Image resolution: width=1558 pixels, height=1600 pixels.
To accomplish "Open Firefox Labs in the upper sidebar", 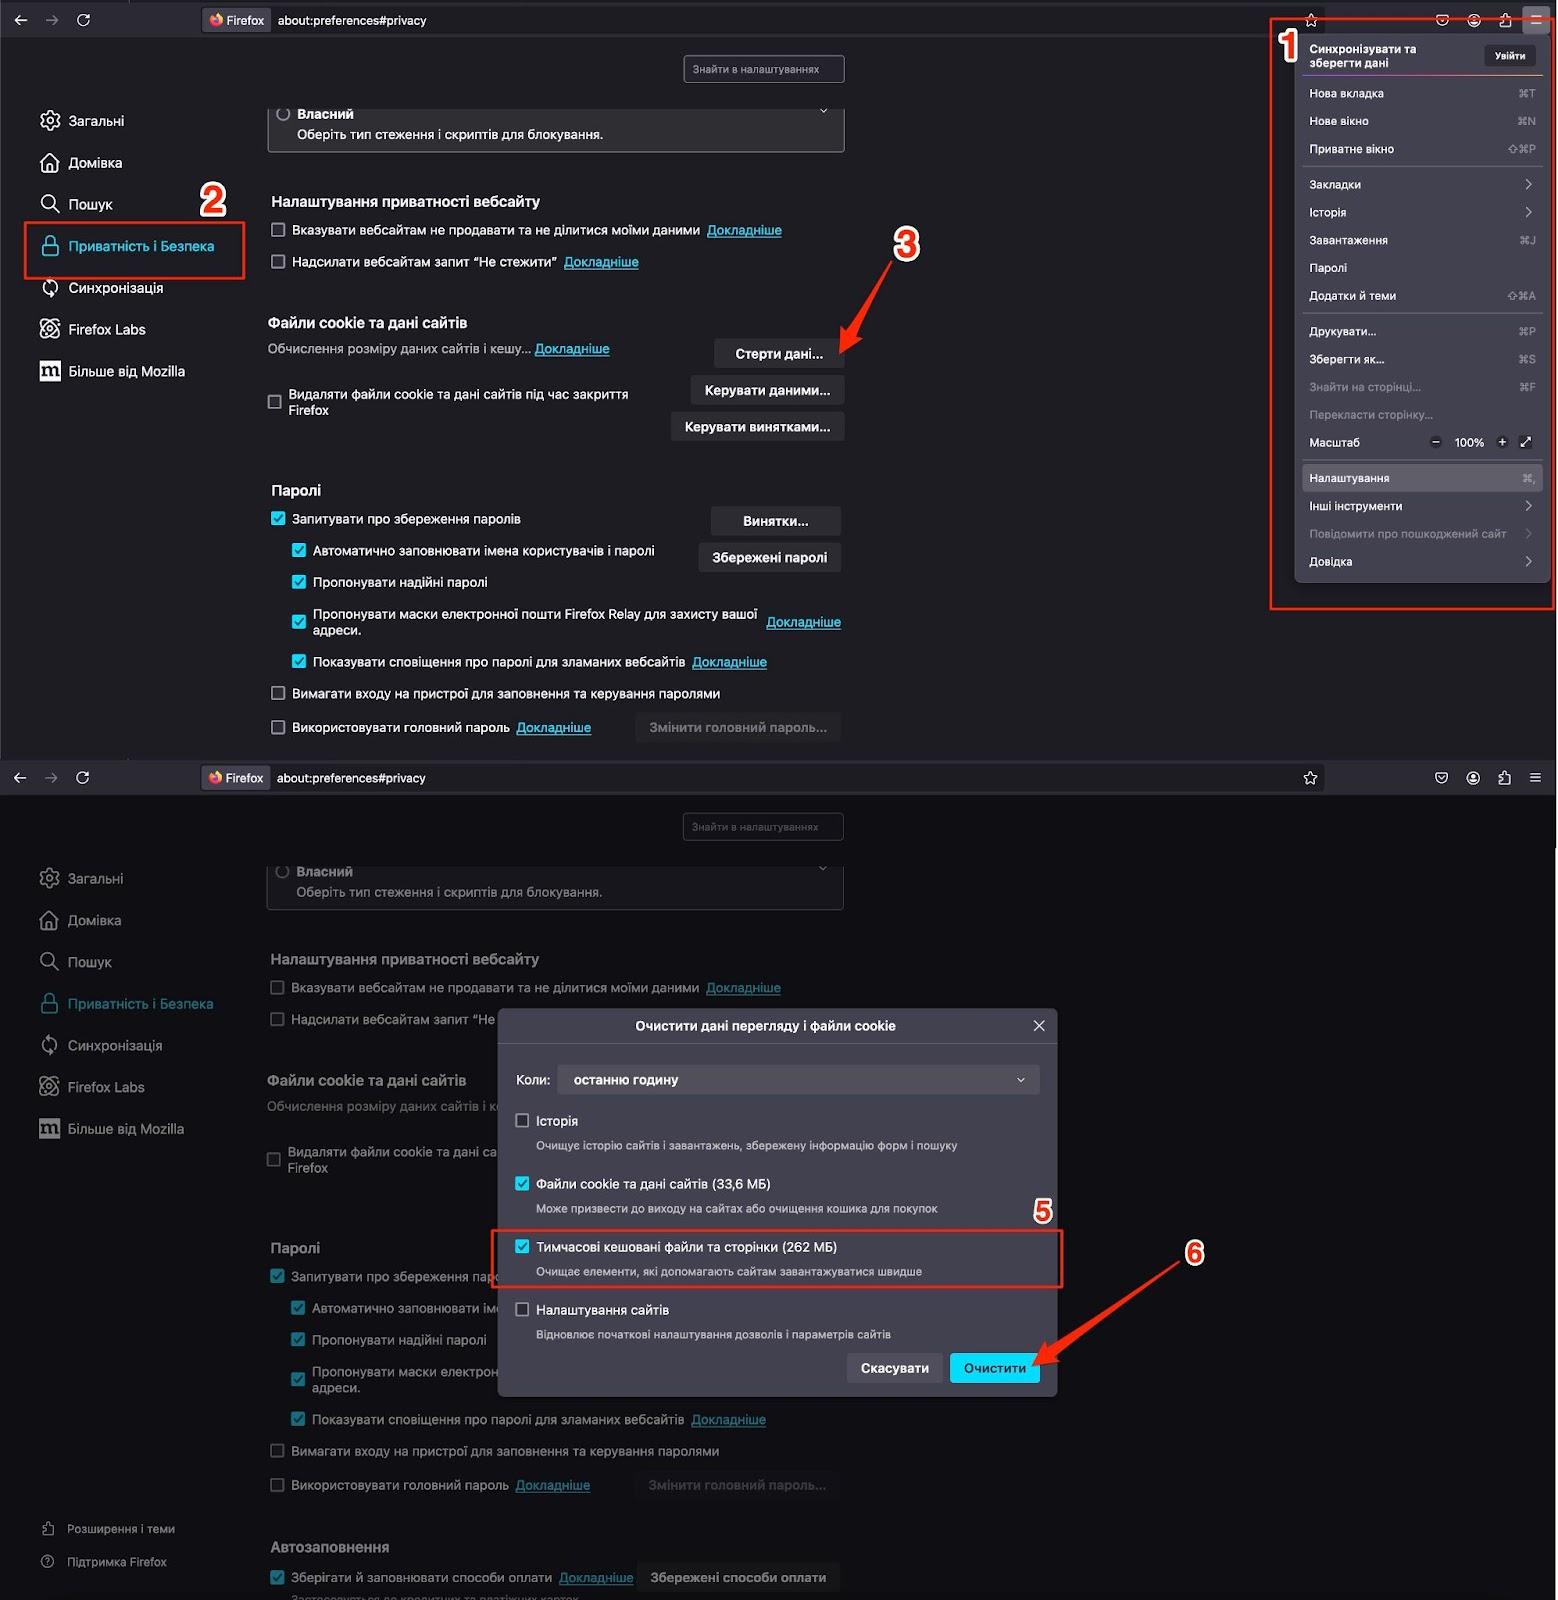I will pyautogui.click(x=92, y=329).
